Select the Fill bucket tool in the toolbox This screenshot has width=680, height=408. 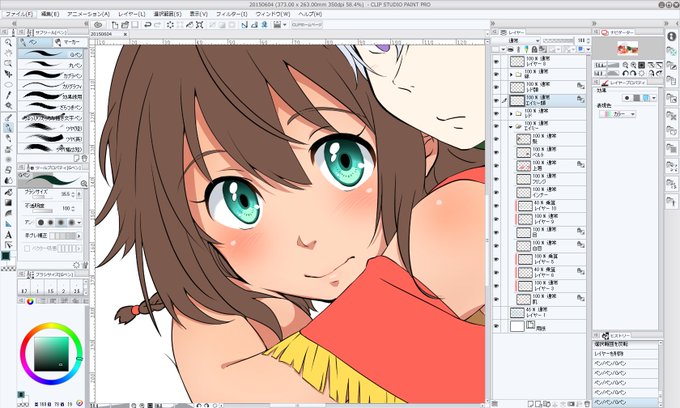point(8,192)
